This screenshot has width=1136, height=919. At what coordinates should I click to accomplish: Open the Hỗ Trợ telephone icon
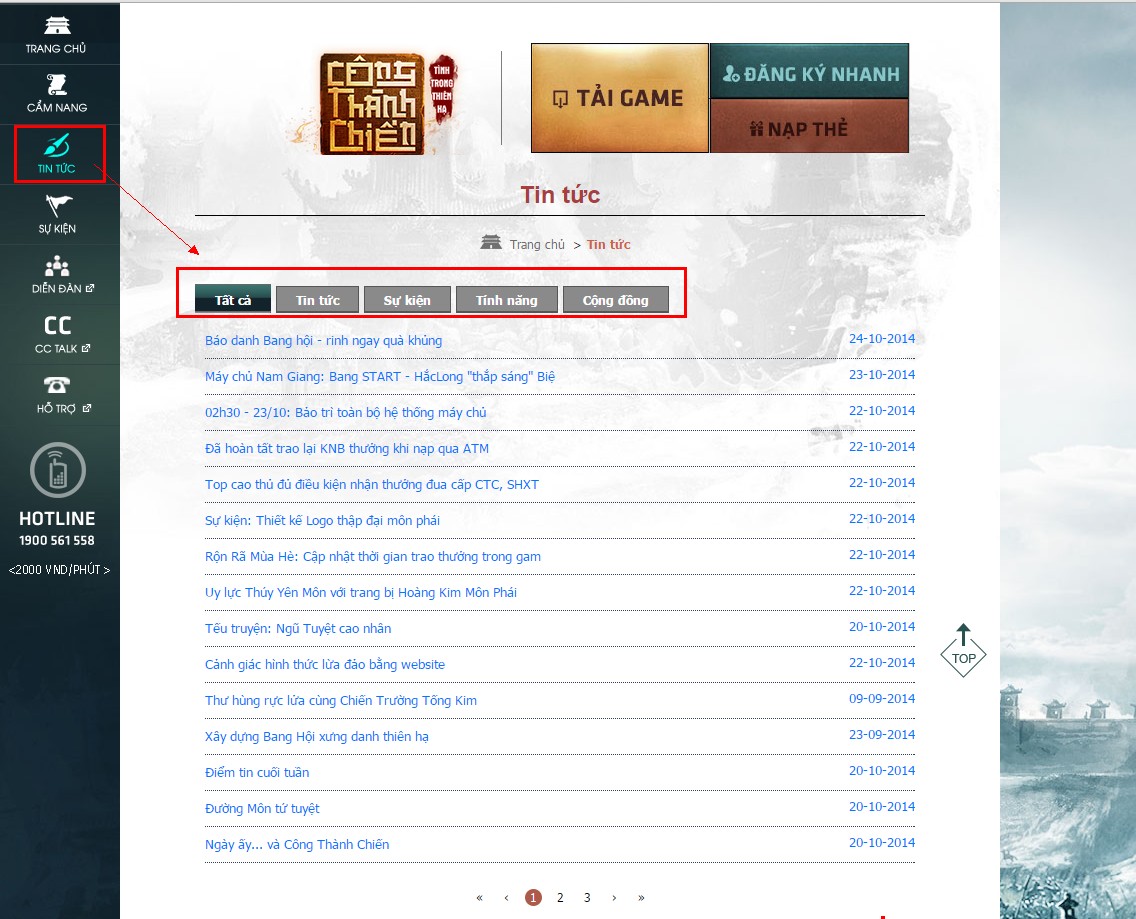pyautogui.click(x=57, y=386)
